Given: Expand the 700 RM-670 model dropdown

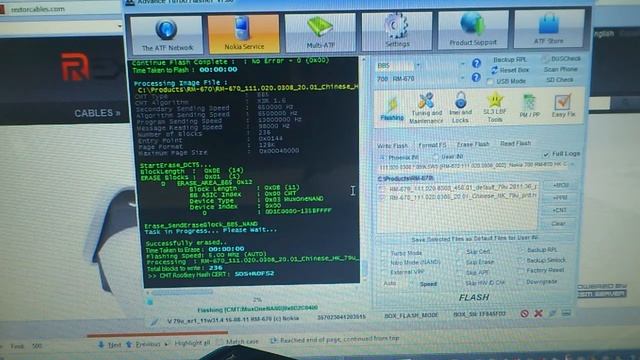Looking at the screenshot, I should pyautogui.click(x=462, y=78).
